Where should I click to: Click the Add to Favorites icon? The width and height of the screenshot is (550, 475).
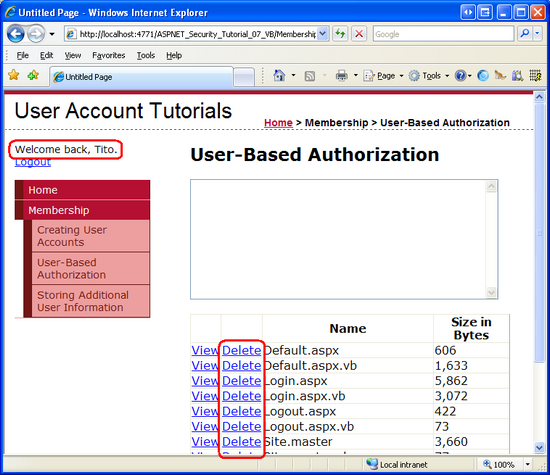point(33,75)
